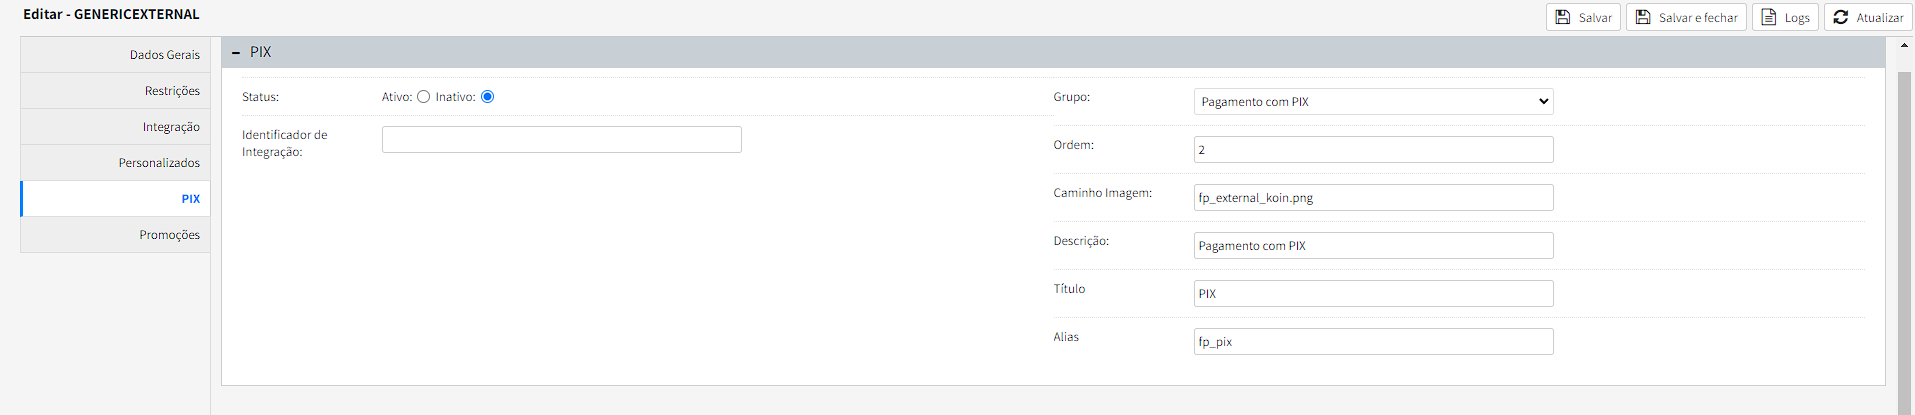1915x415 pixels.
Task: Open the Grupo dropdown
Action: pyautogui.click(x=1373, y=101)
